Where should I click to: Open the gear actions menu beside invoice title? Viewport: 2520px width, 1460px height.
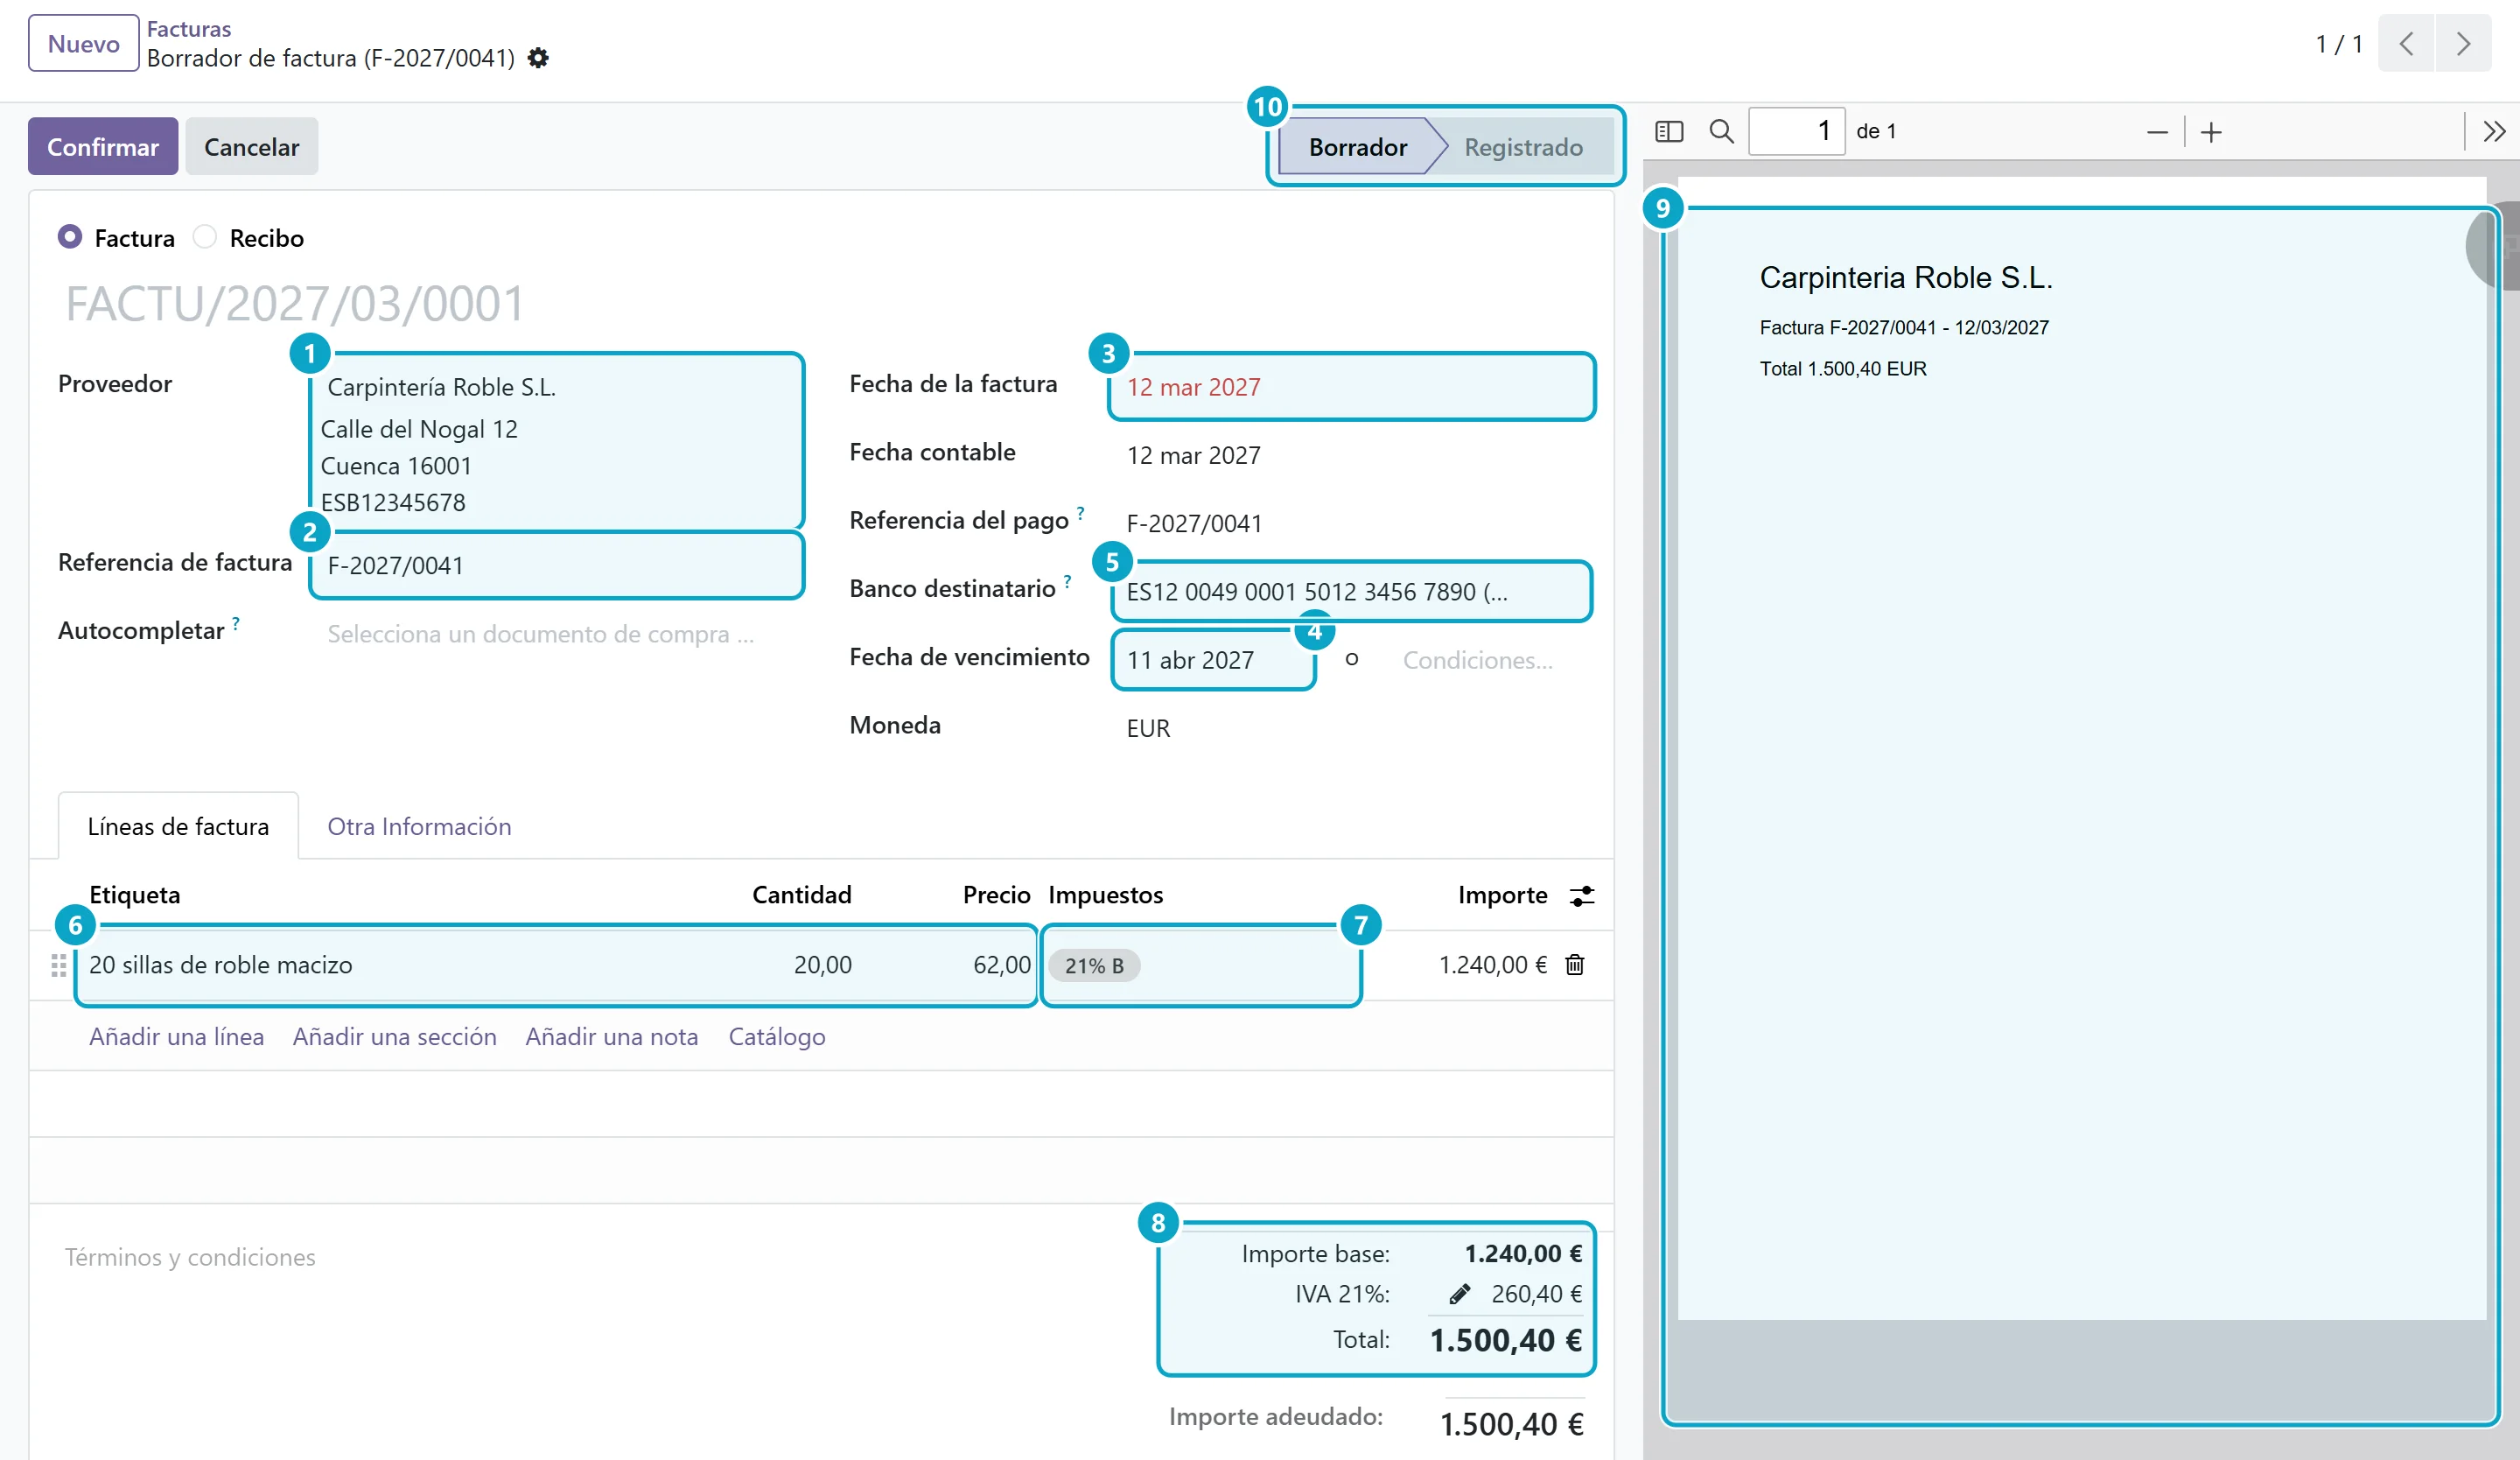538,58
